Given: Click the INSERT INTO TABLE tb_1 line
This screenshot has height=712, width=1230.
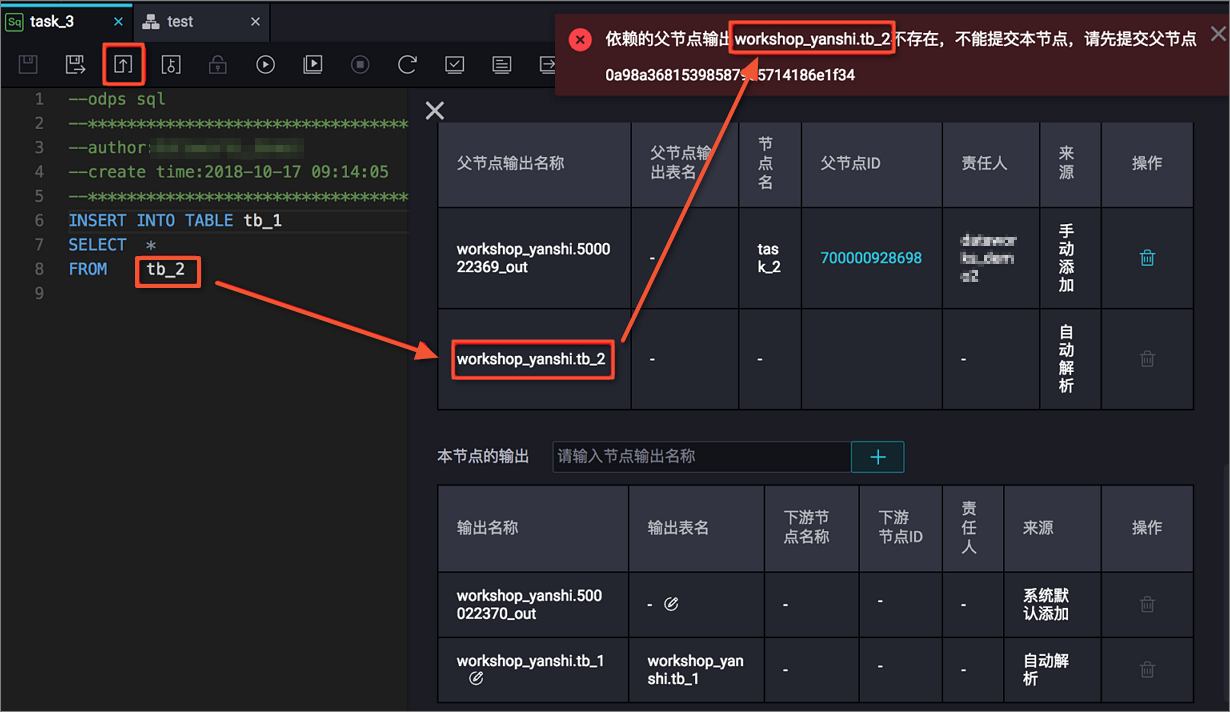Looking at the screenshot, I should pyautogui.click(x=175, y=220).
